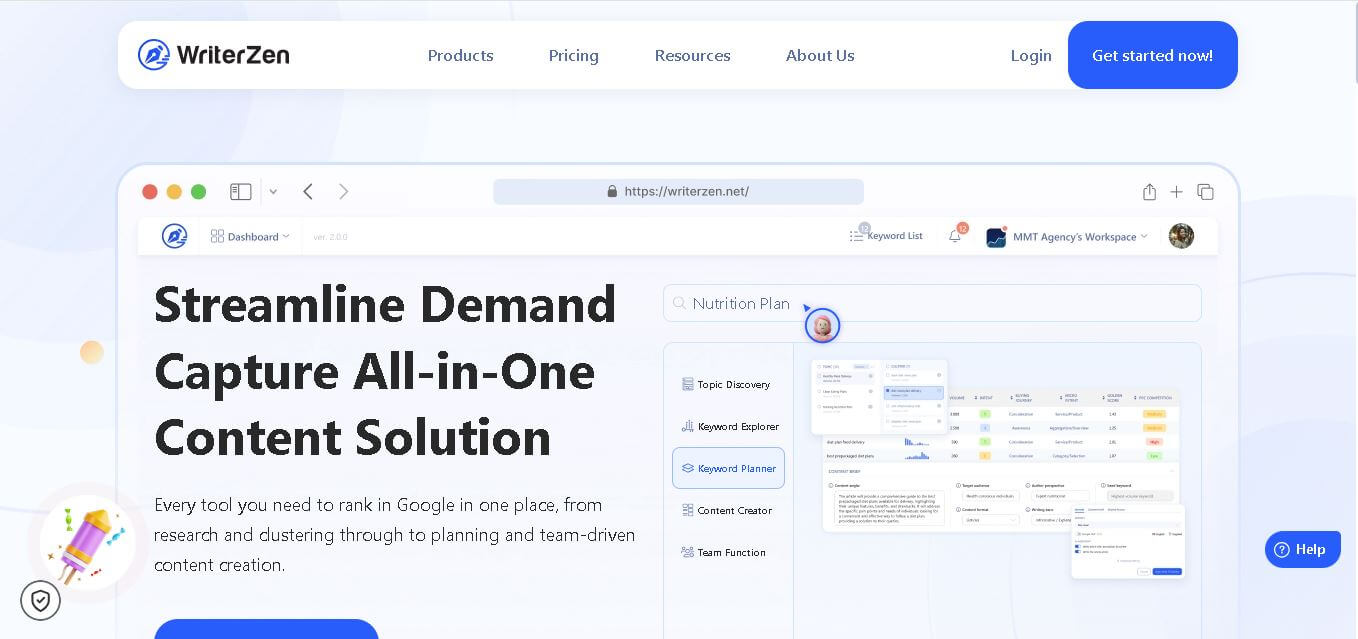Click the search magnifier icon
The height and width of the screenshot is (639, 1358).
click(680, 303)
